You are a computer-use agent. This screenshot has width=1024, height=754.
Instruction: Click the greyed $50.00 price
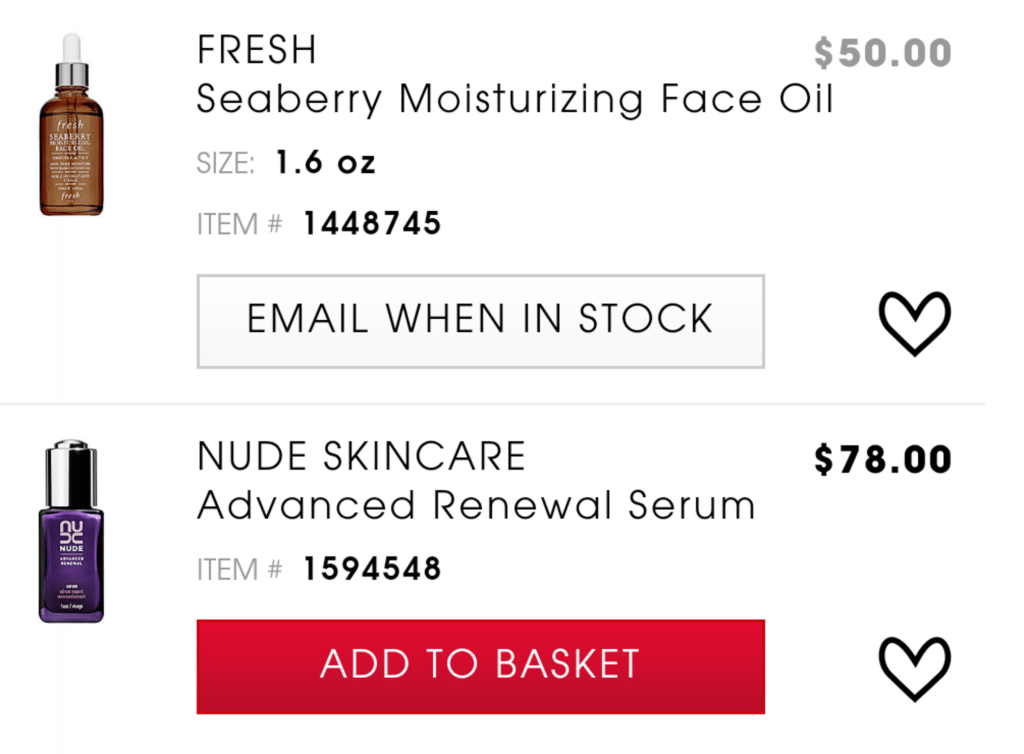click(882, 53)
